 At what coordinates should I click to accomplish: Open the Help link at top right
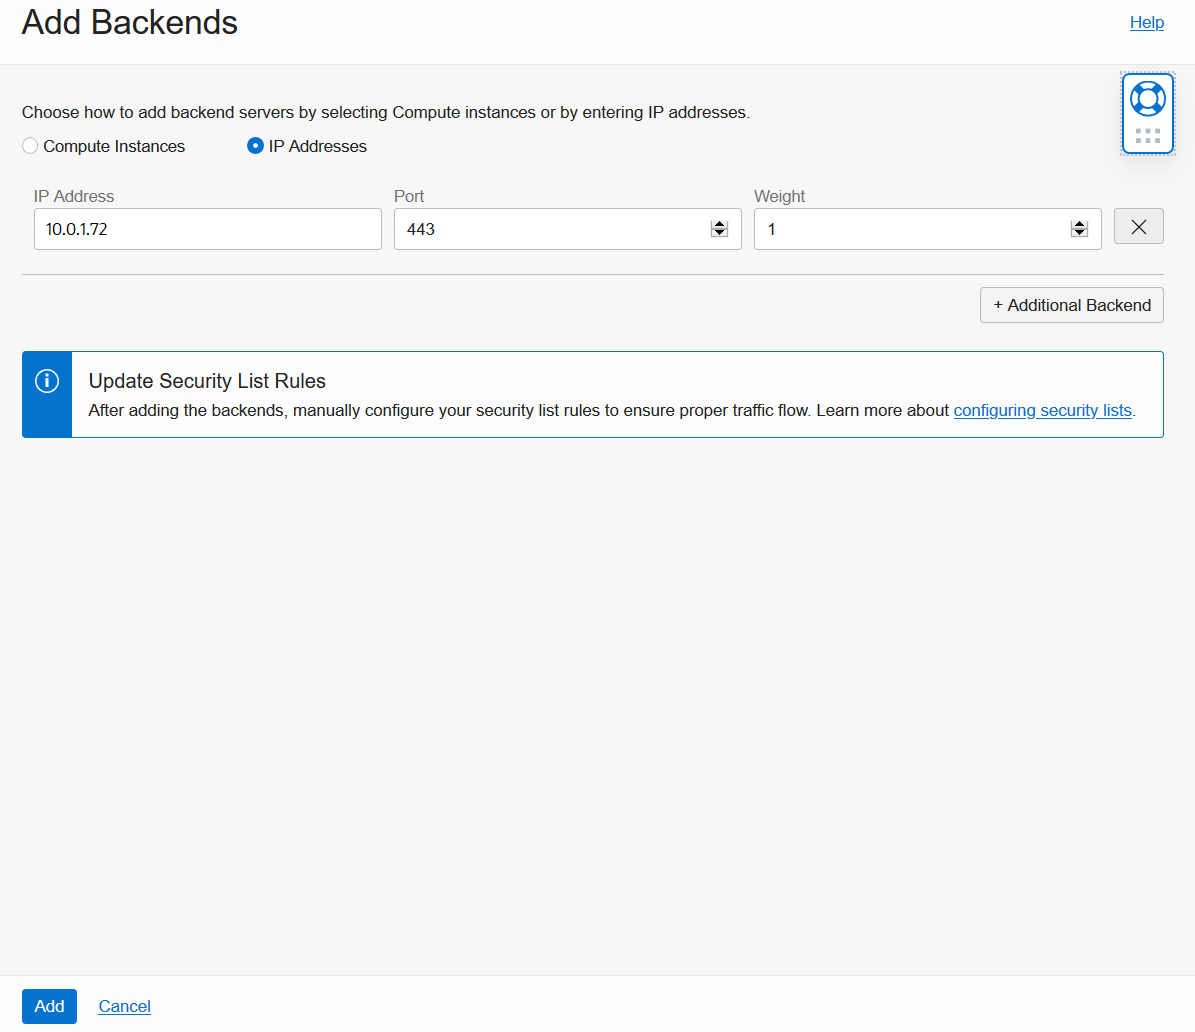click(1146, 22)
